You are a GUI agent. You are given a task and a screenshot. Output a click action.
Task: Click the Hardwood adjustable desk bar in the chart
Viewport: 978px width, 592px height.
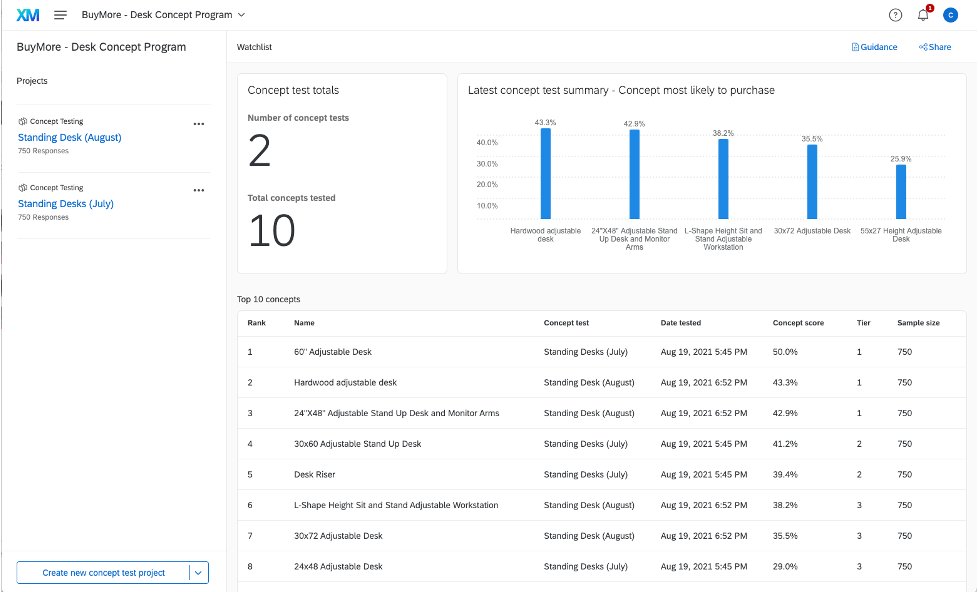(x=545, y=175)
